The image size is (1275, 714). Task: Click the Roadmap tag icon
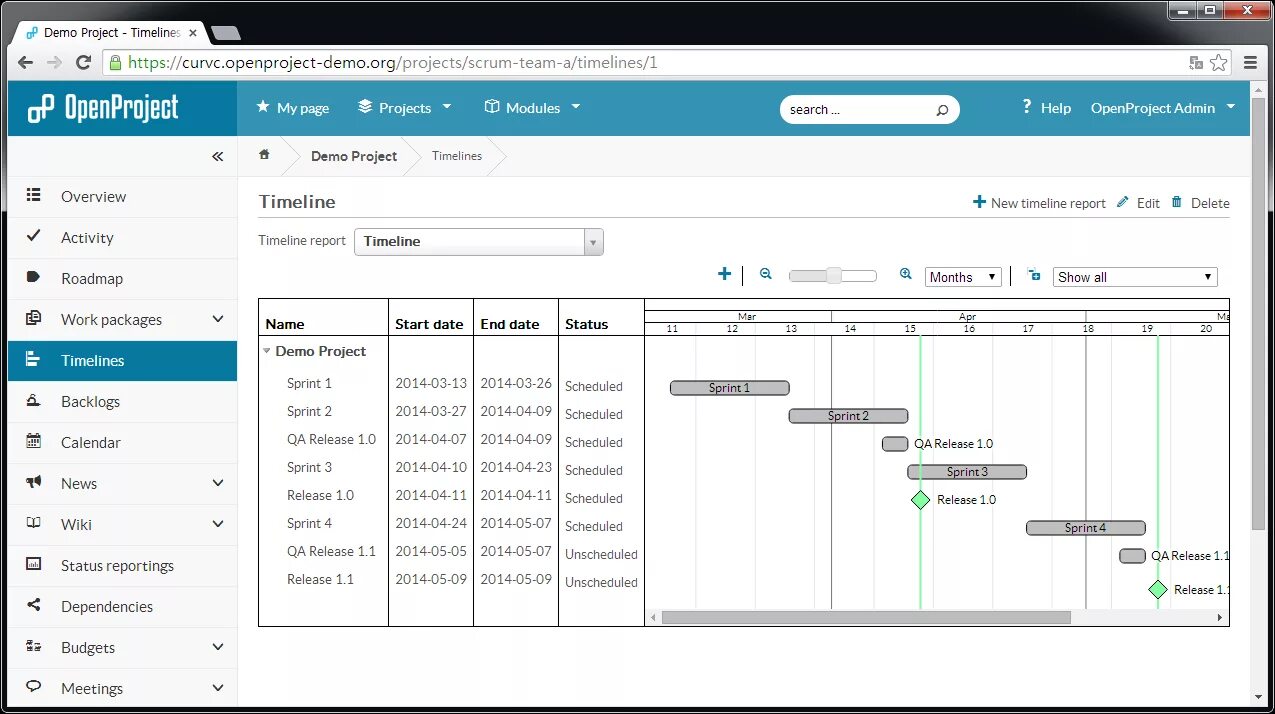(x=34, y=278)
